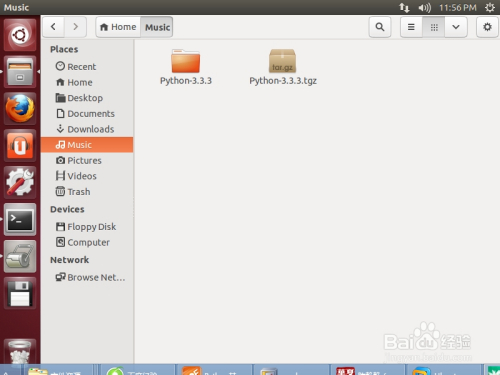Select the Python-3.3.3 folder icon

pyautogui.click(x=186, y=61)
